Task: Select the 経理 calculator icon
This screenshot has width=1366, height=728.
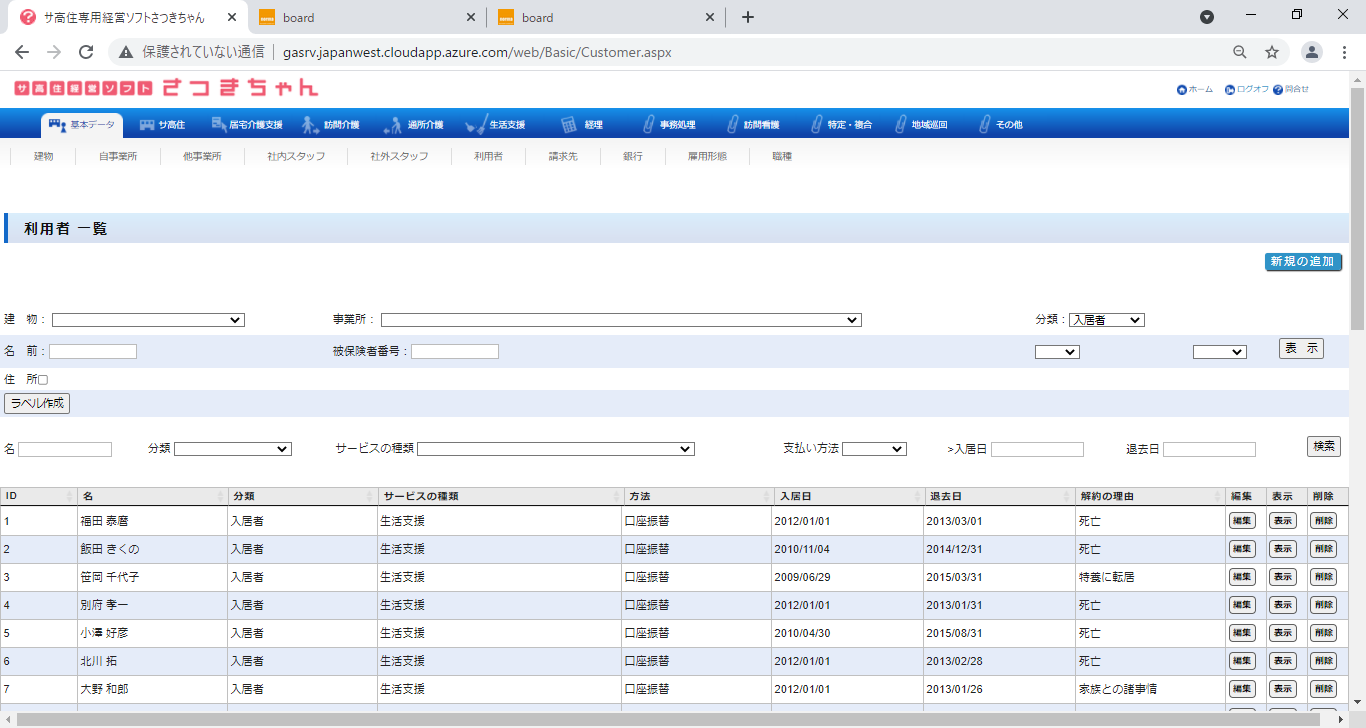Action: [x=569, y=125]
